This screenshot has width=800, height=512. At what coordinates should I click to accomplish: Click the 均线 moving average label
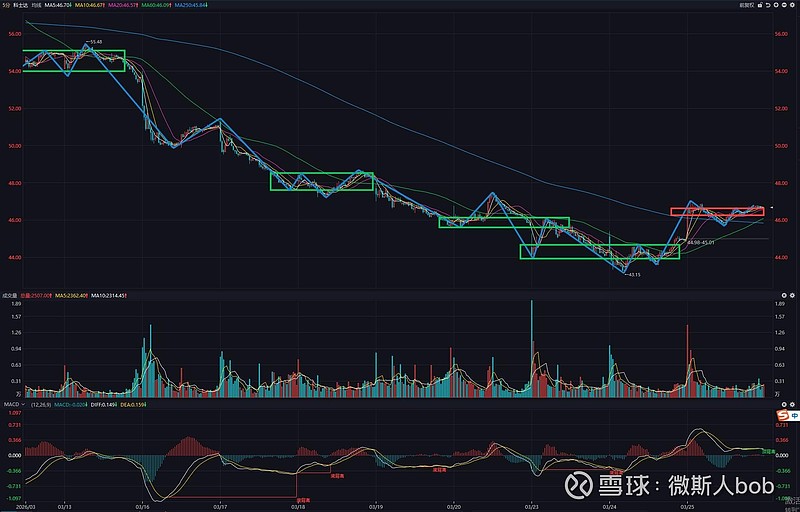point(36,5)
